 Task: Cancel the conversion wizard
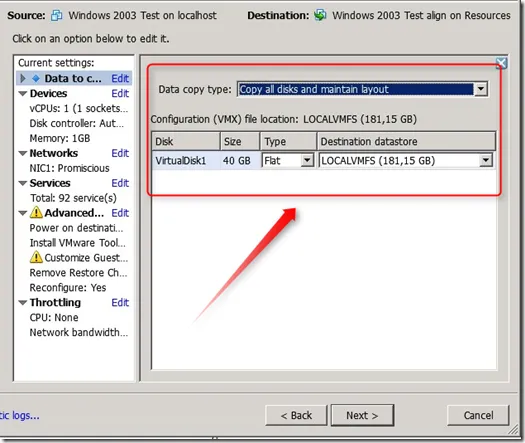pyautogui.click(x=478, y=416)
